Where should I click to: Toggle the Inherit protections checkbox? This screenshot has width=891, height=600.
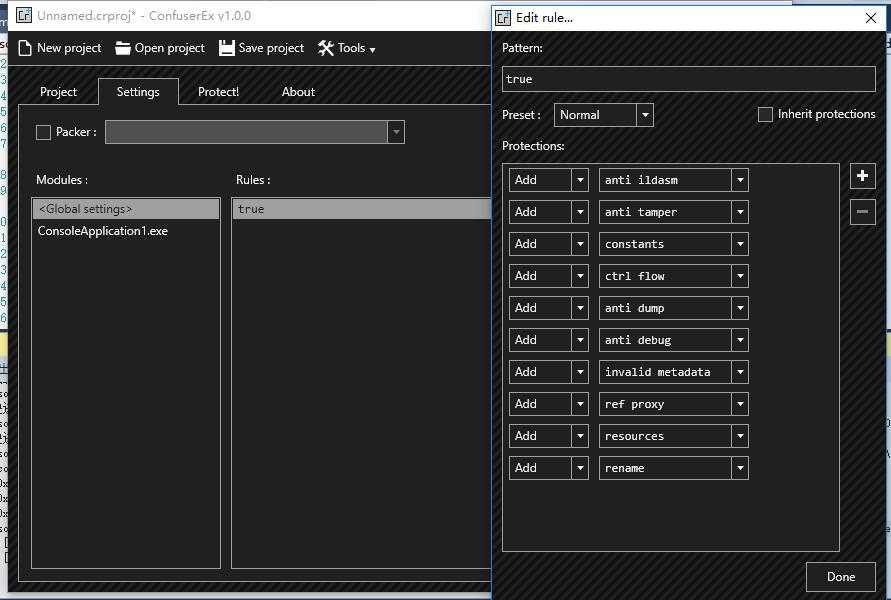point(765,115)
